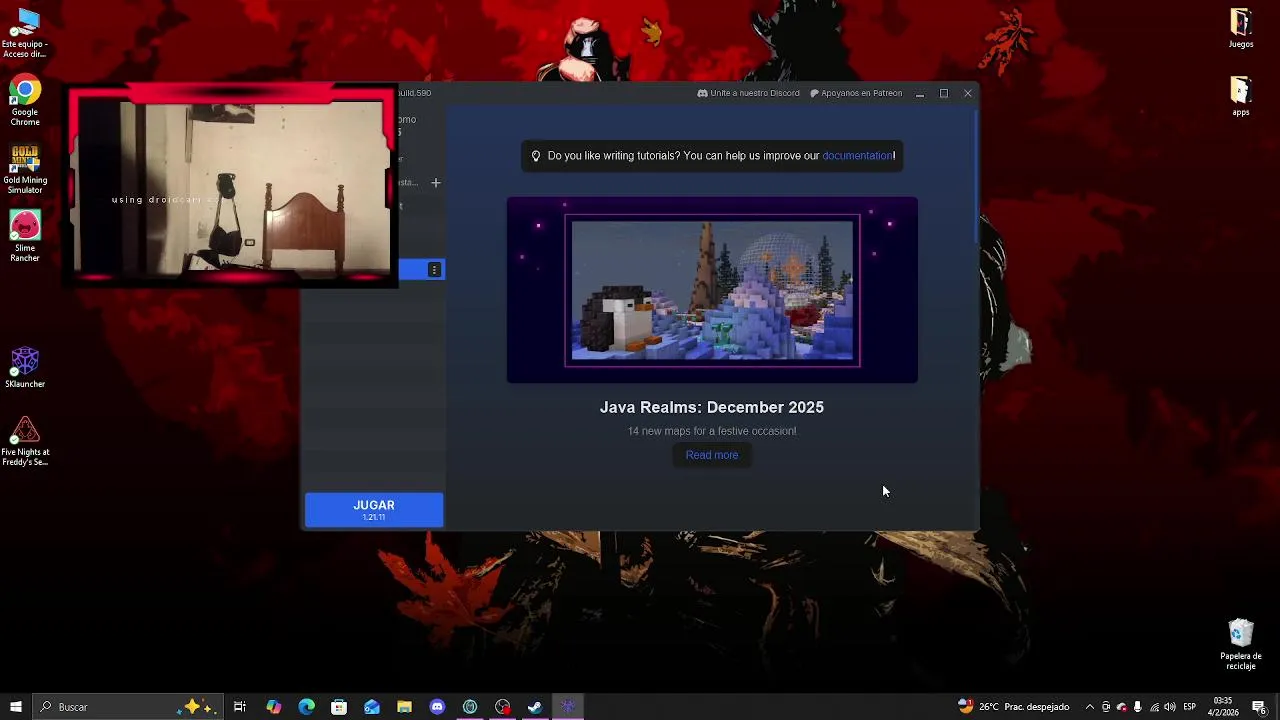
Task: Open Microsoft Edge from taskbar
Action: tap(306, 707)
